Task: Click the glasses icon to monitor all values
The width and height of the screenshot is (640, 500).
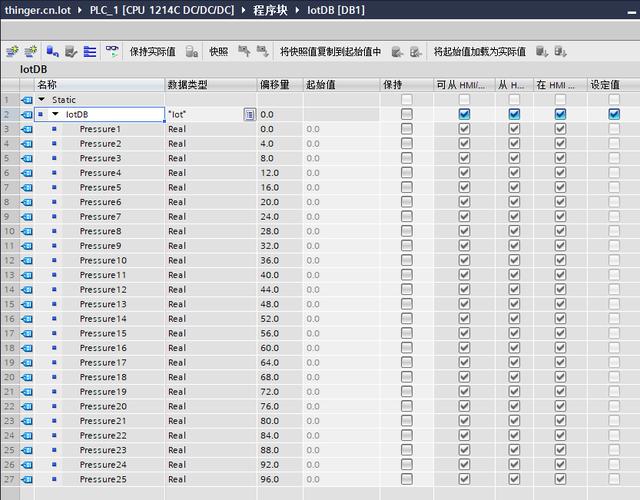Action: [x=112, y=51]
